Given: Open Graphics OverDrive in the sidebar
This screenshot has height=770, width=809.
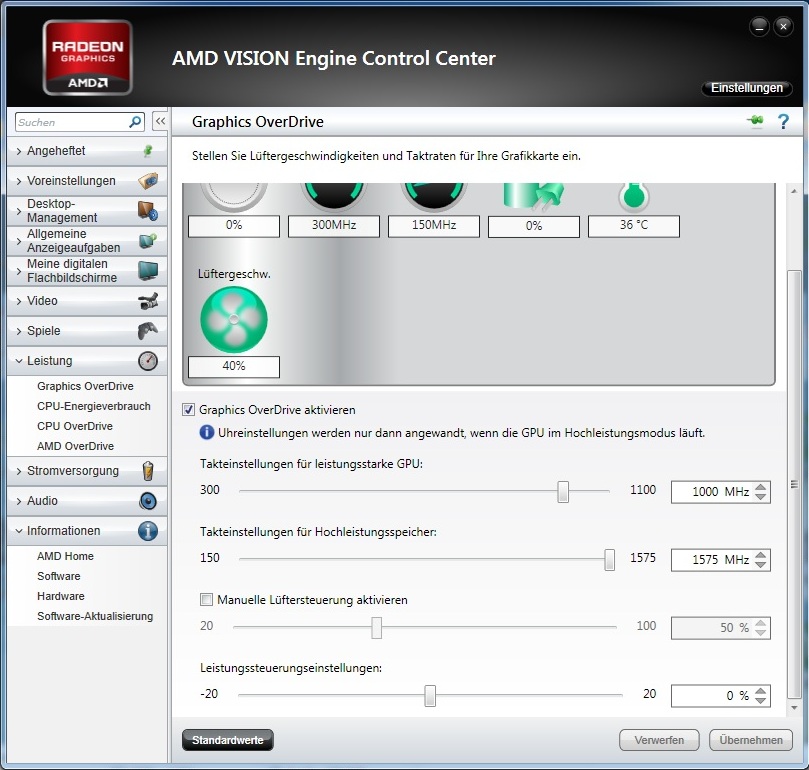Looking at the screenshot, I should (85, 386).
